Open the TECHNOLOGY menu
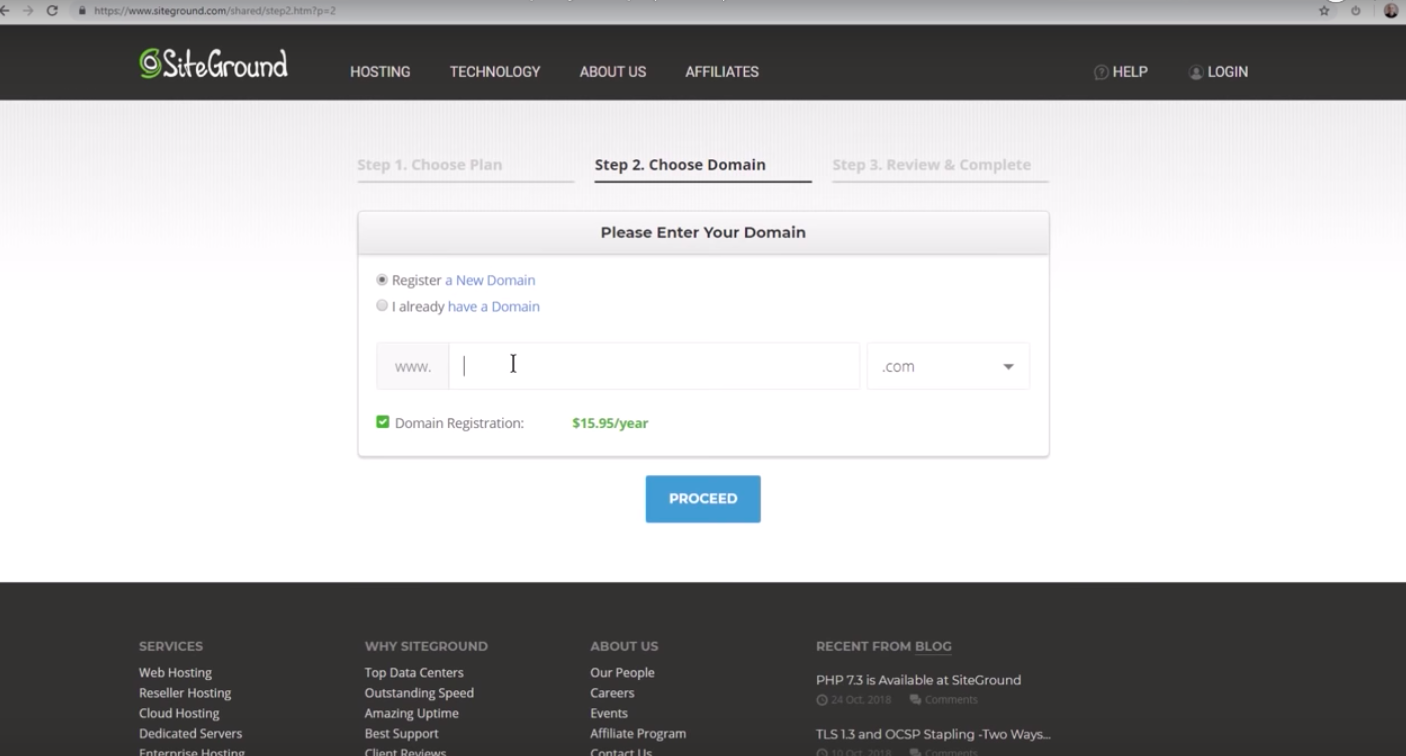This screenshot has height=756, width=1406. (495, 72)
